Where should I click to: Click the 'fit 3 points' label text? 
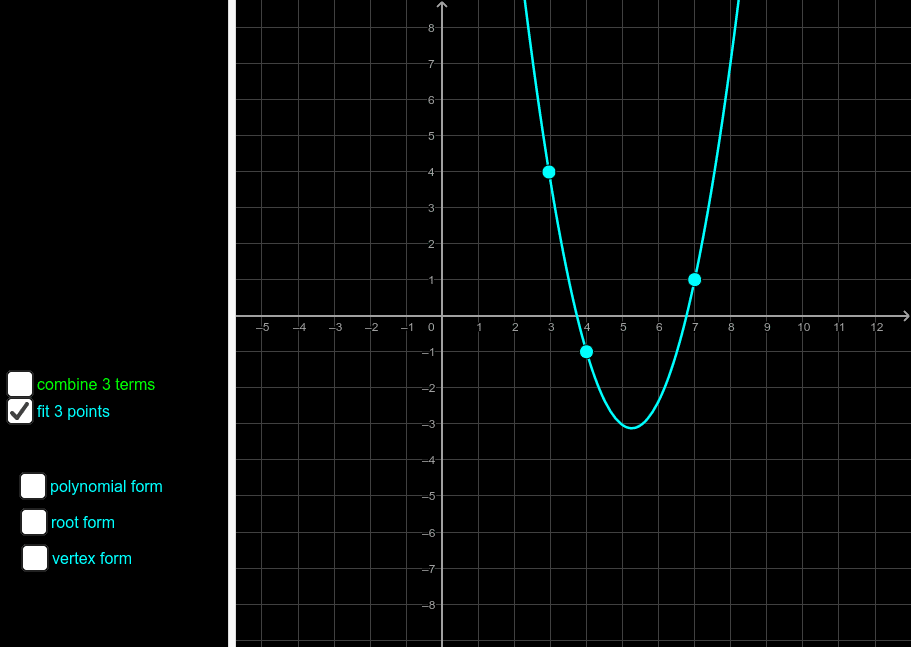73,411
